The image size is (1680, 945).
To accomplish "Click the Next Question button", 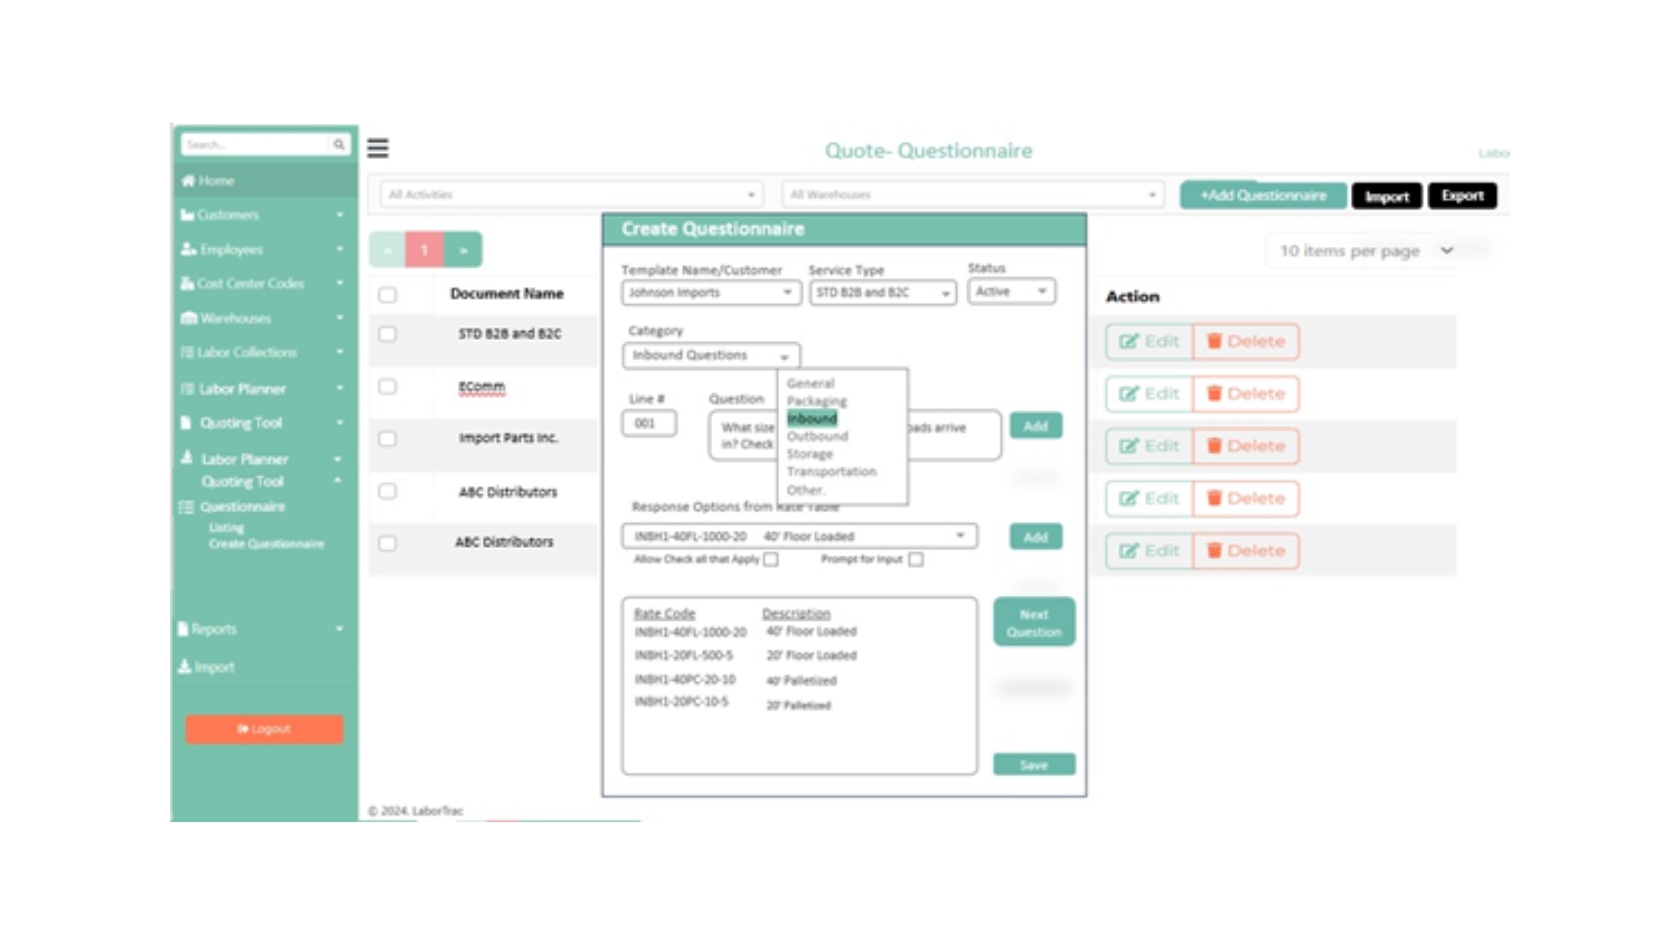I will (x=1034, y=623).
